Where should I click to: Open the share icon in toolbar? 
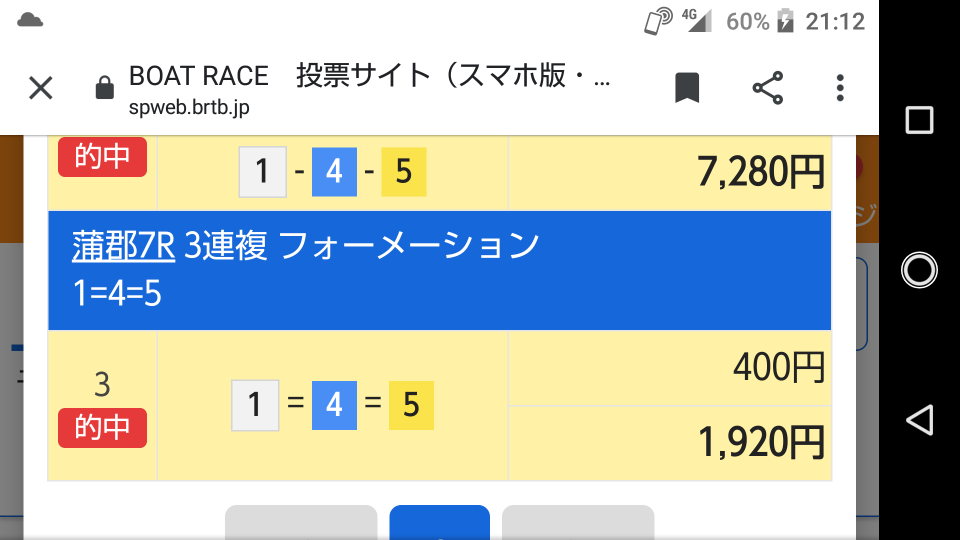(768, 88)
